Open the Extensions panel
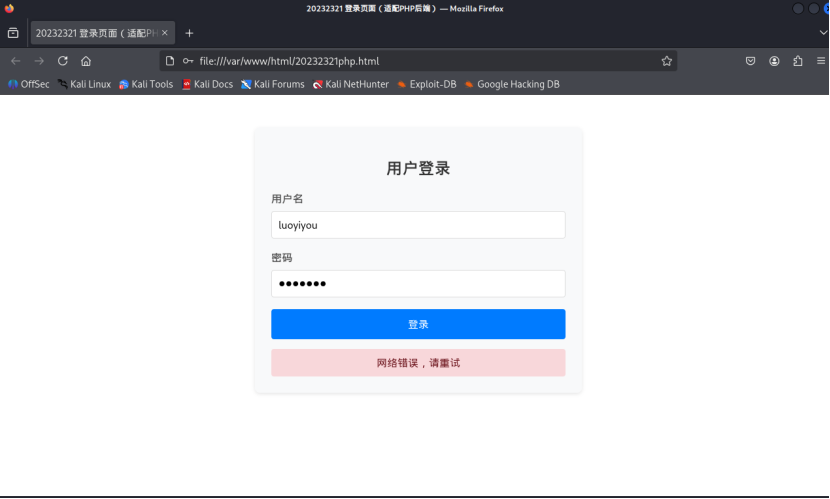Screen dimensions: 830x499 click(x=798, y=61)
